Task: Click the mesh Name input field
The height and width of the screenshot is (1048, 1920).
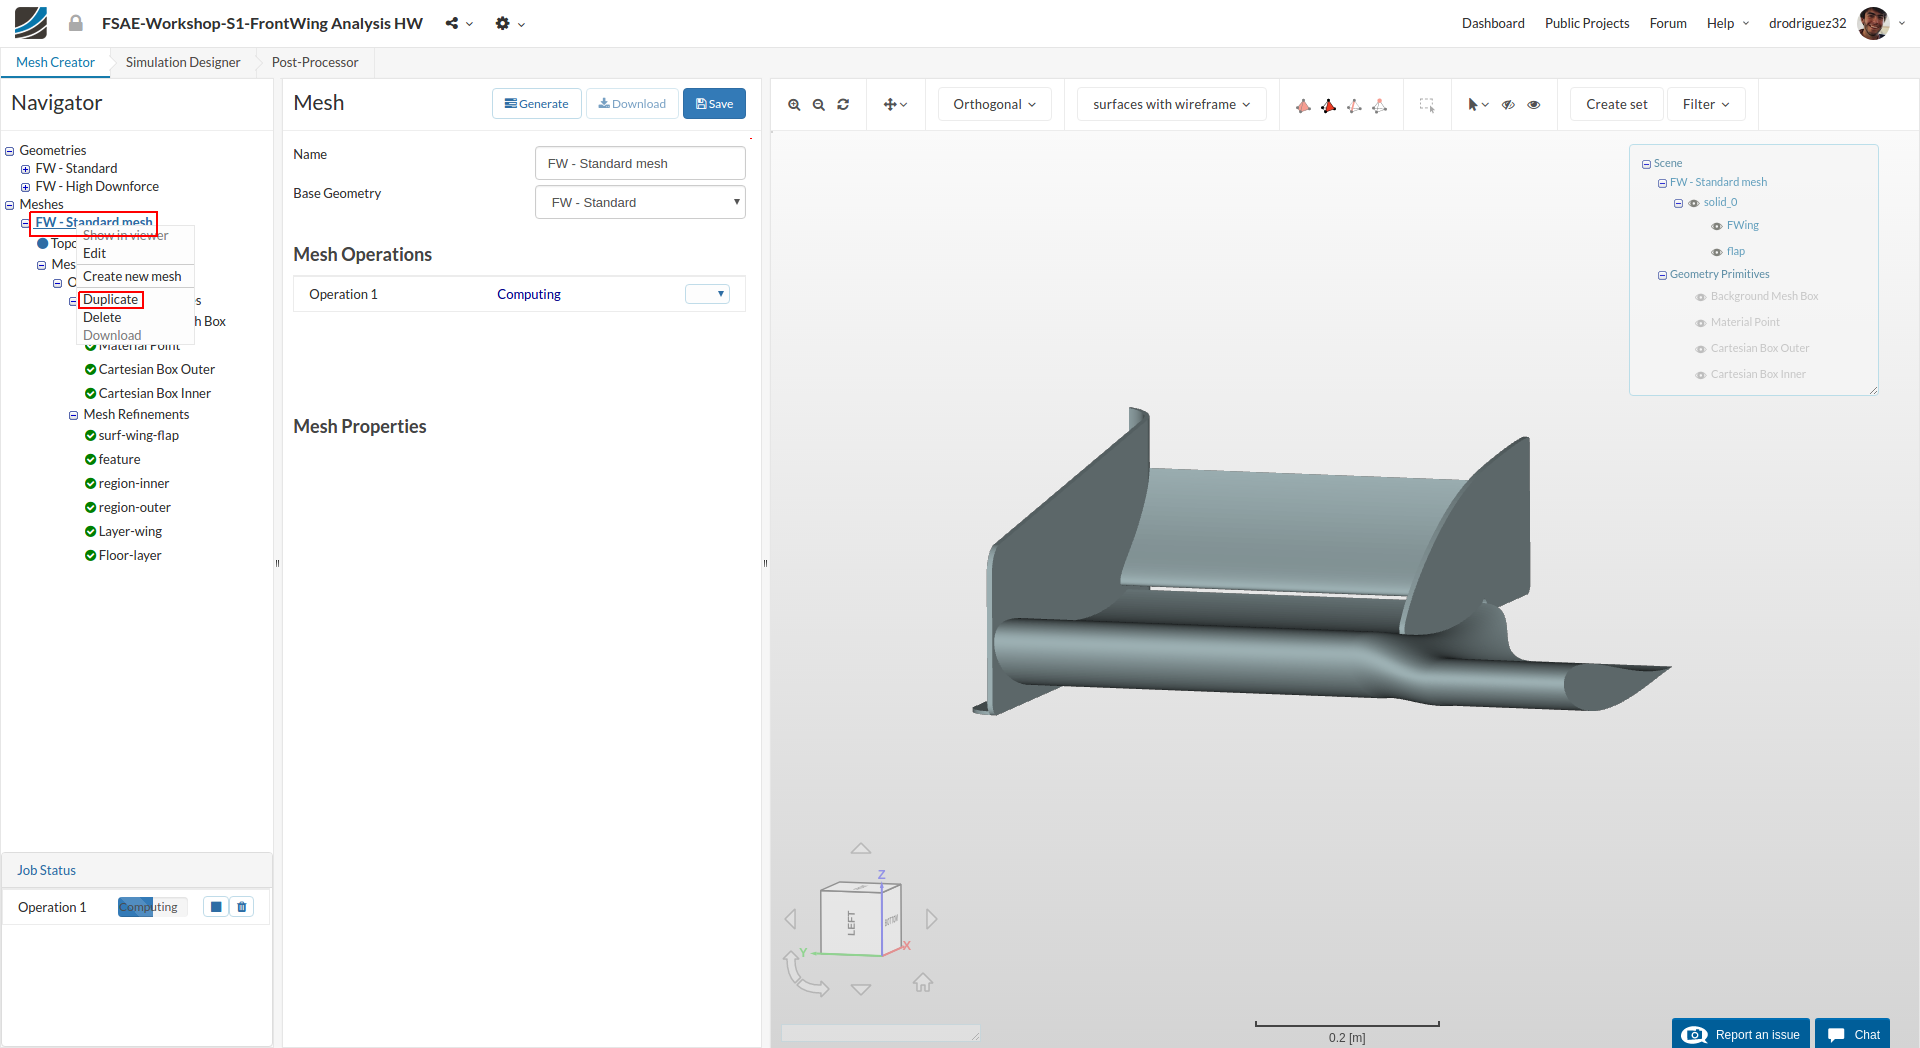Action: pyautogui.click(x=640, y=163)
